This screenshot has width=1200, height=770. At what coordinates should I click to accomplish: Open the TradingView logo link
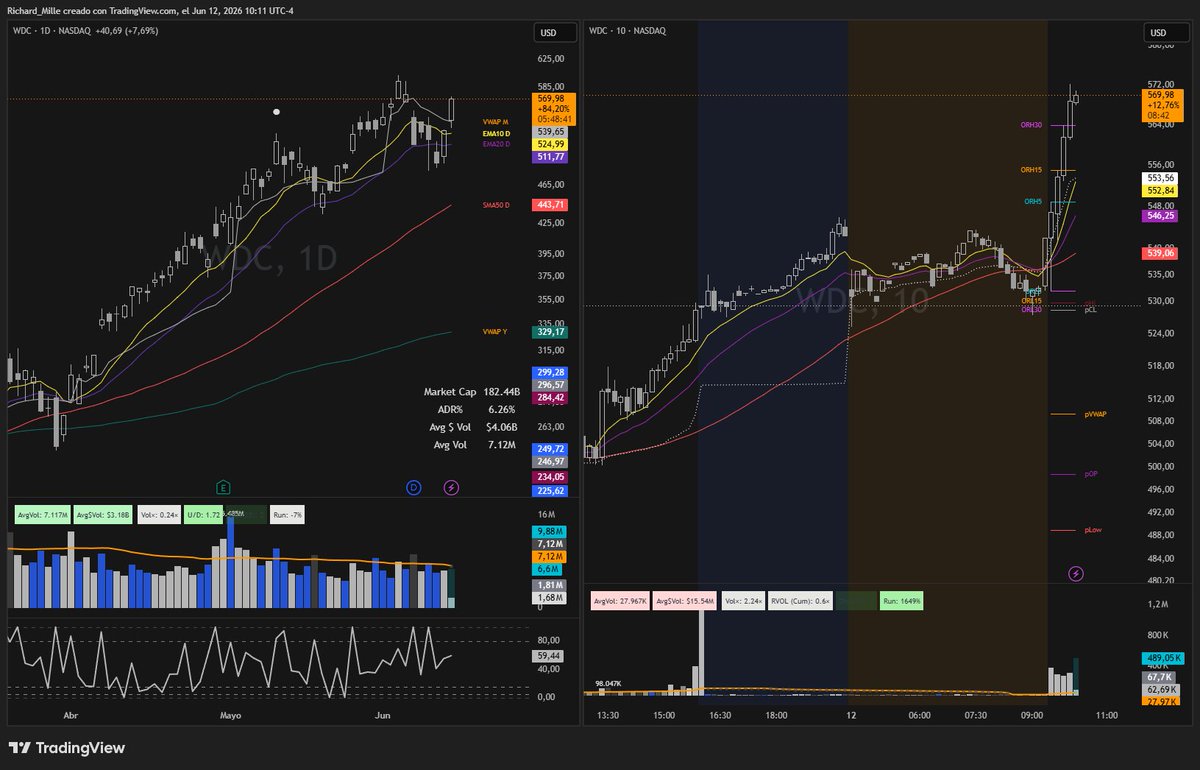67,748
